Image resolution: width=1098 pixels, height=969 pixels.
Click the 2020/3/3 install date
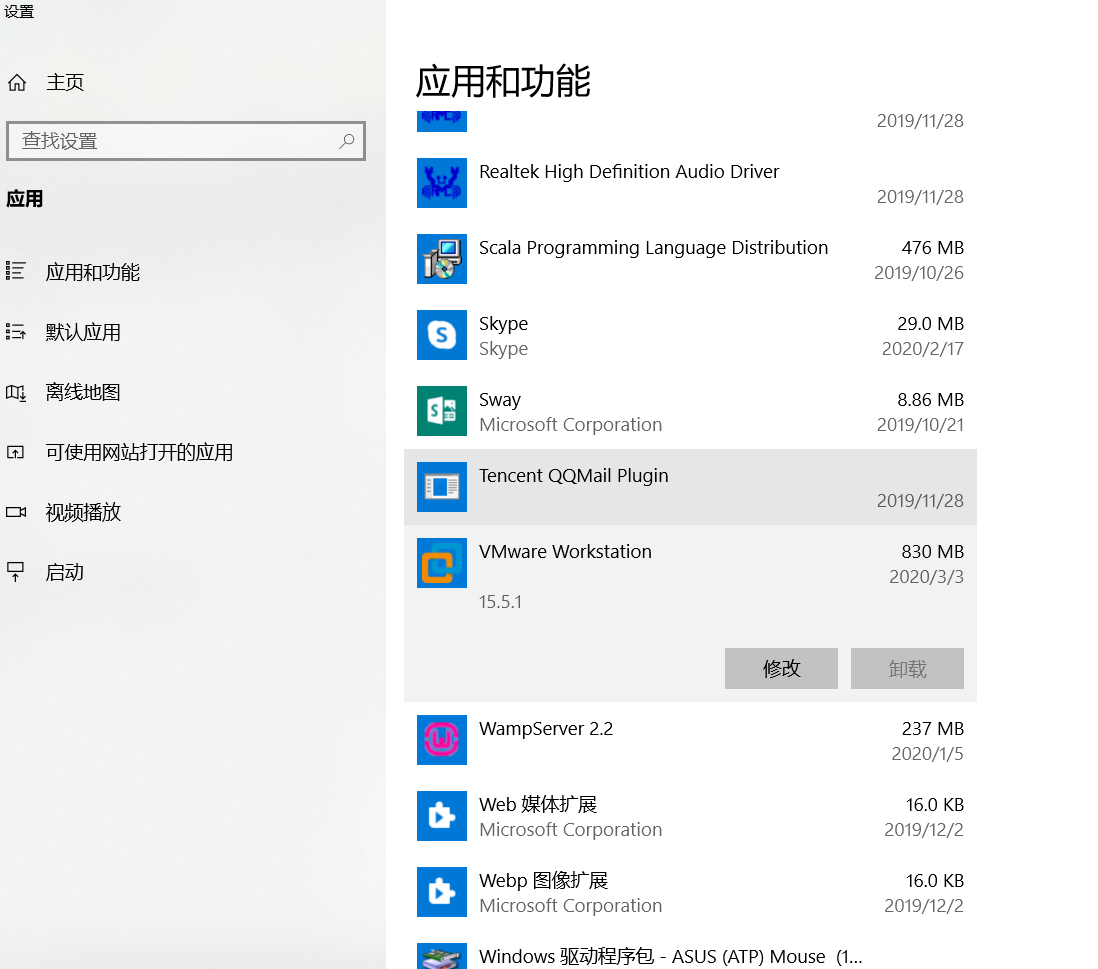(x=926, y=577)
